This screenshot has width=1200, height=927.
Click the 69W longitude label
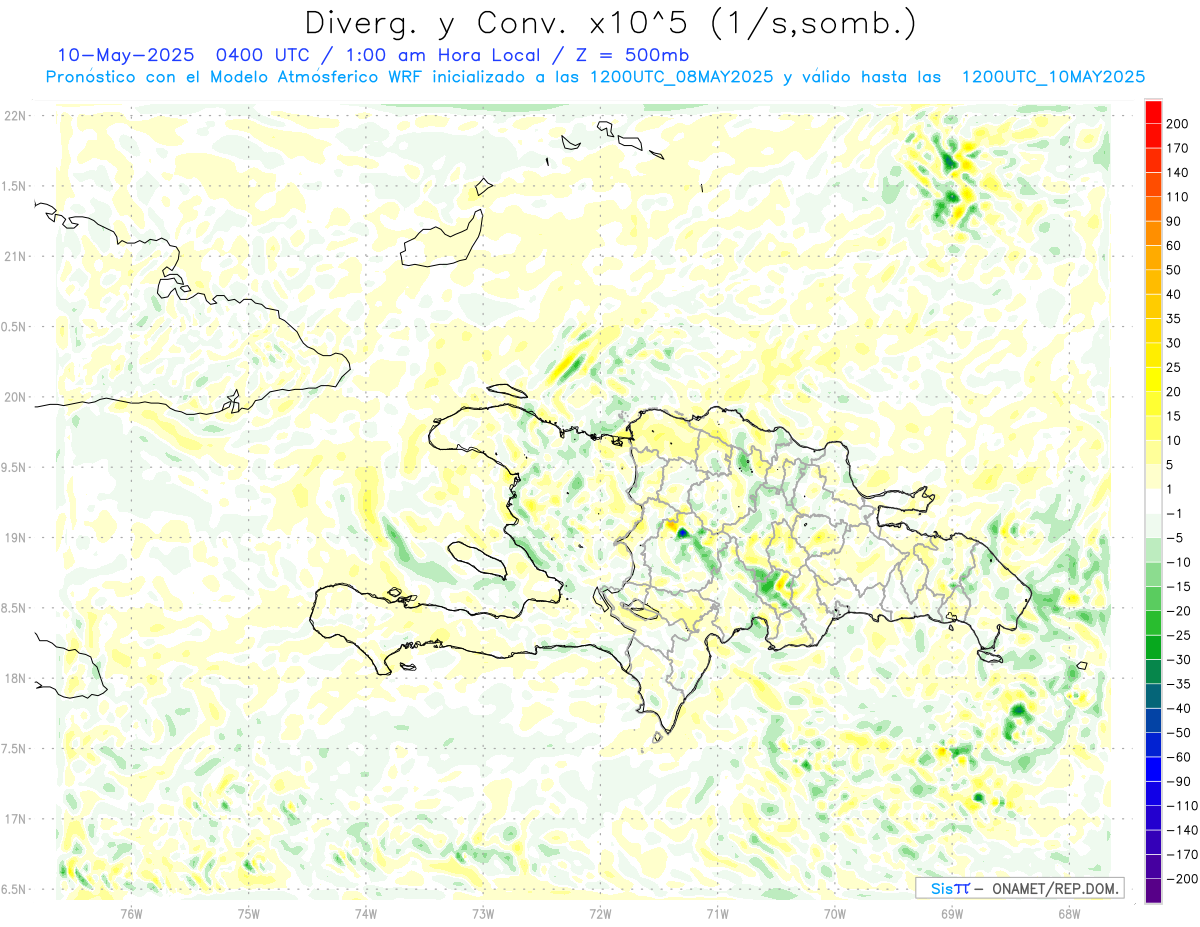tap(952, 912)
